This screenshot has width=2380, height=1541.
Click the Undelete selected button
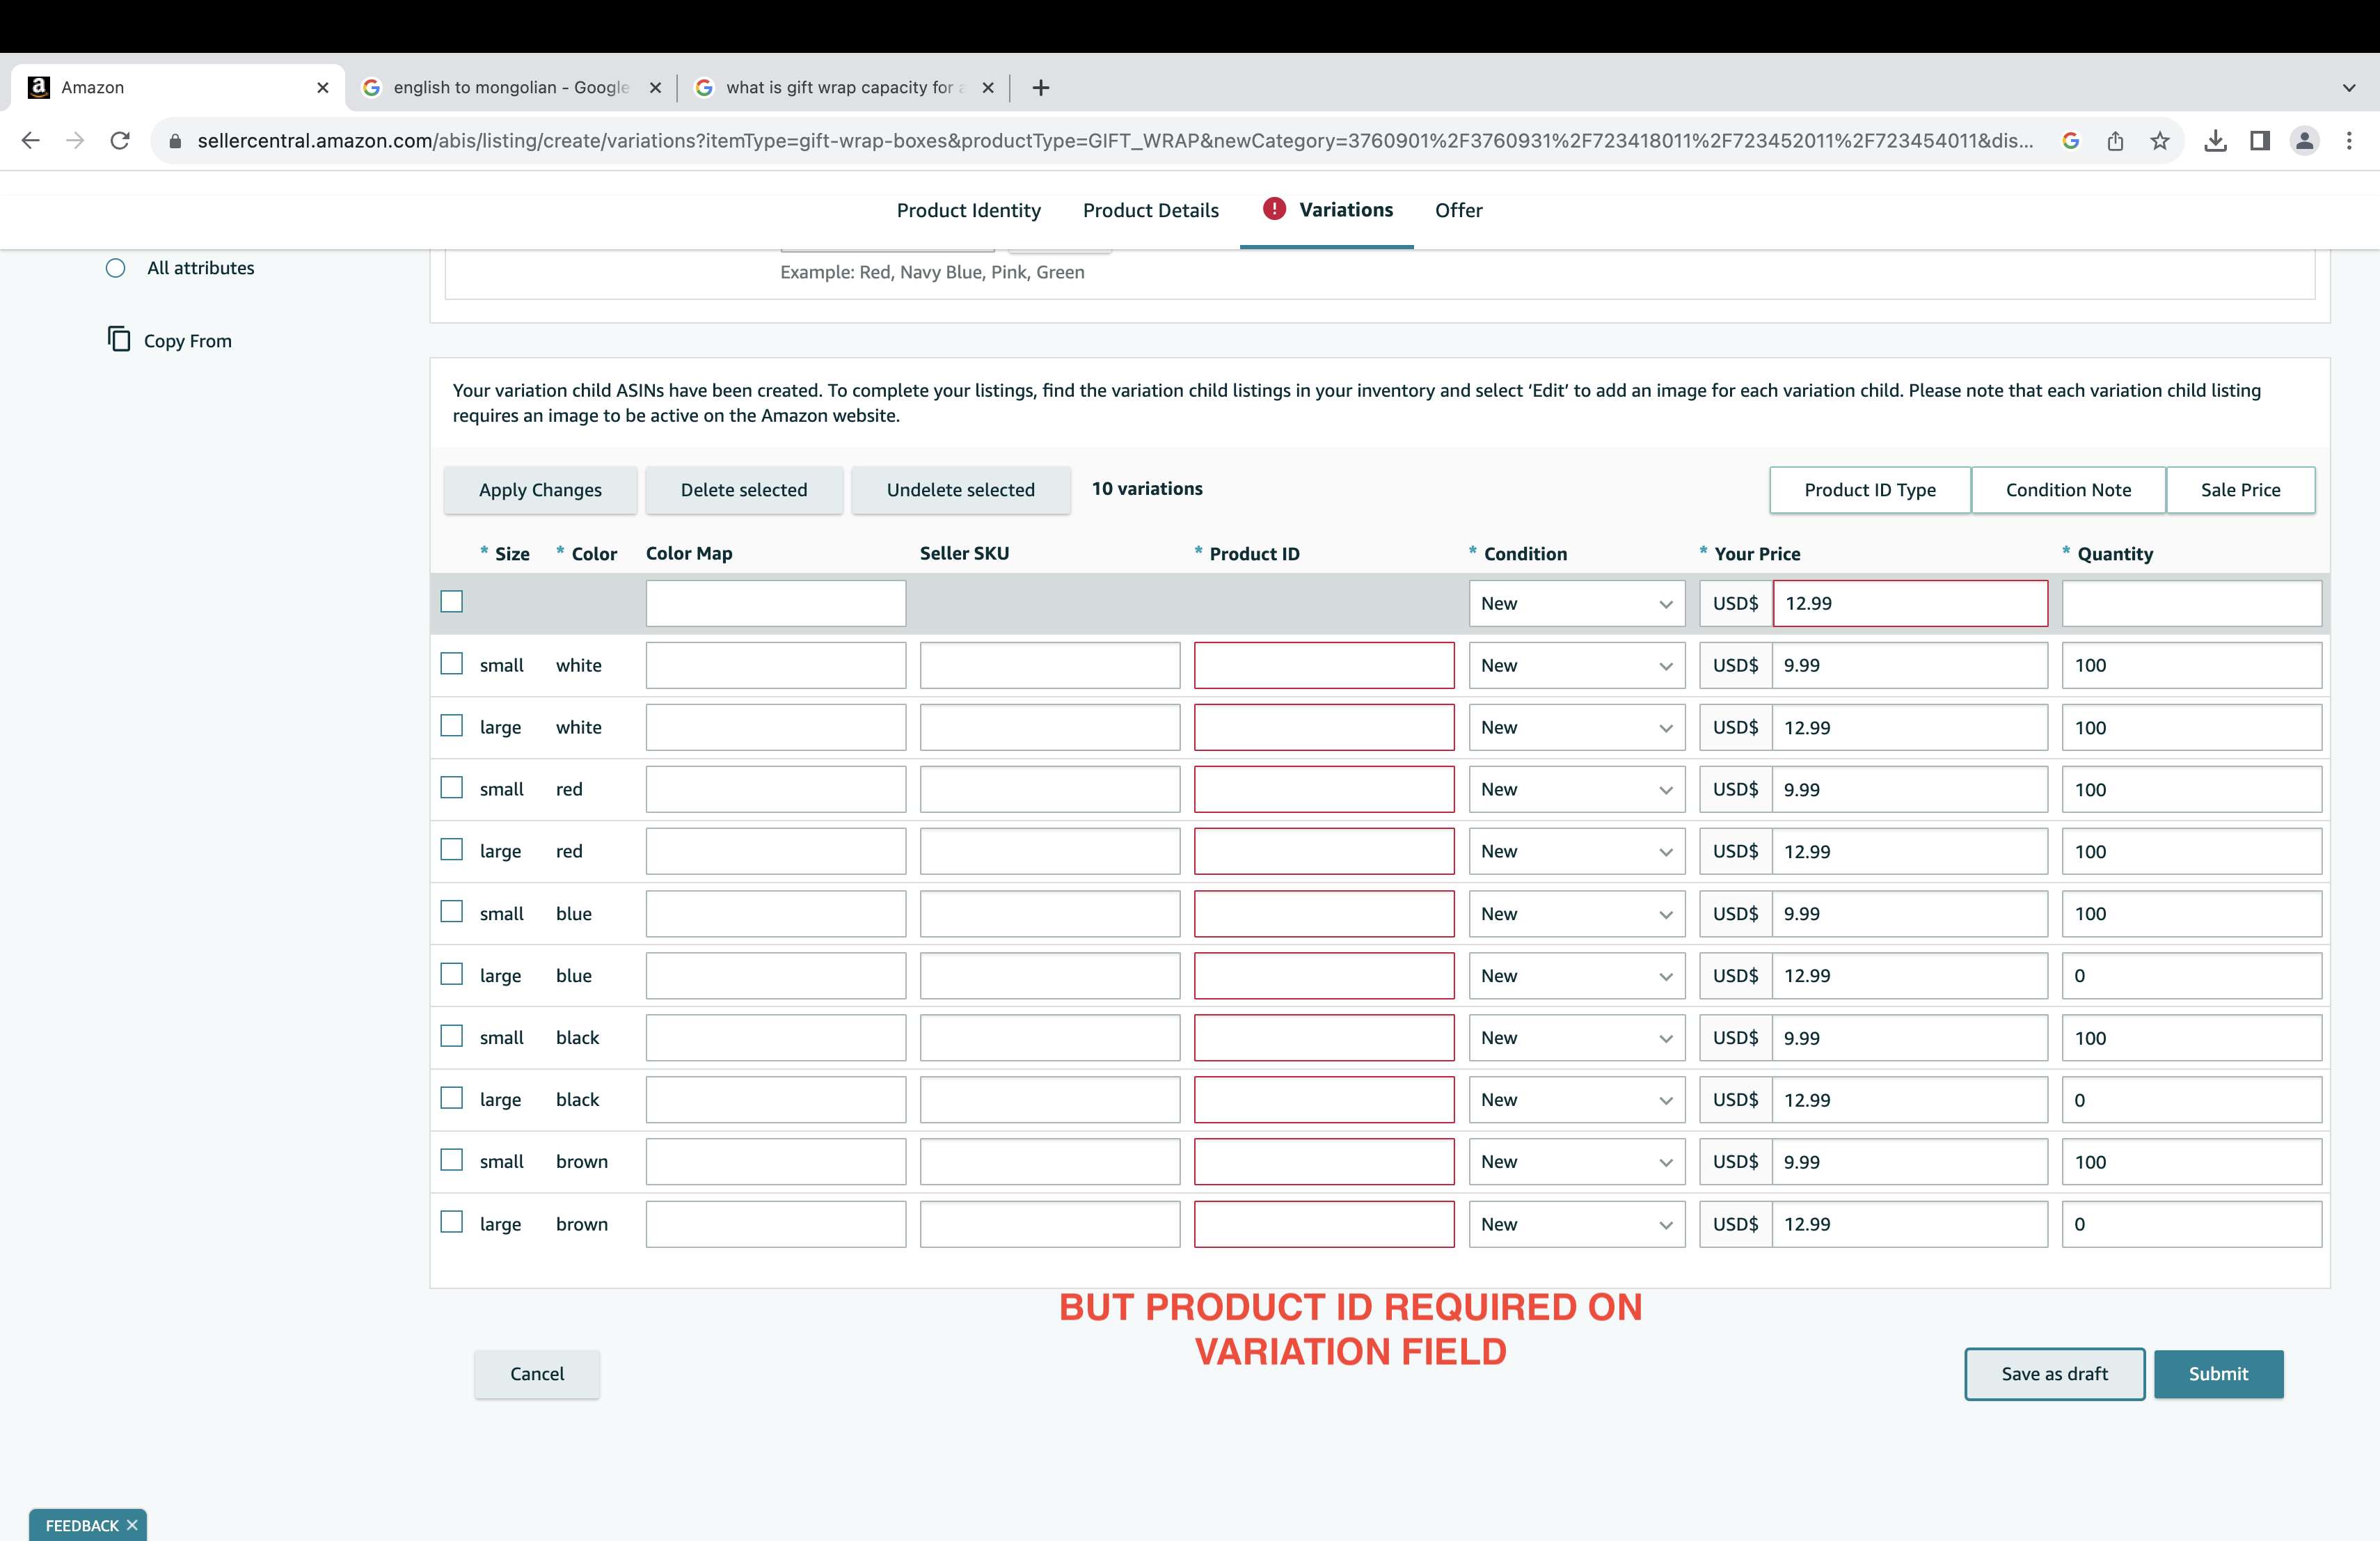tap(960, 490)
